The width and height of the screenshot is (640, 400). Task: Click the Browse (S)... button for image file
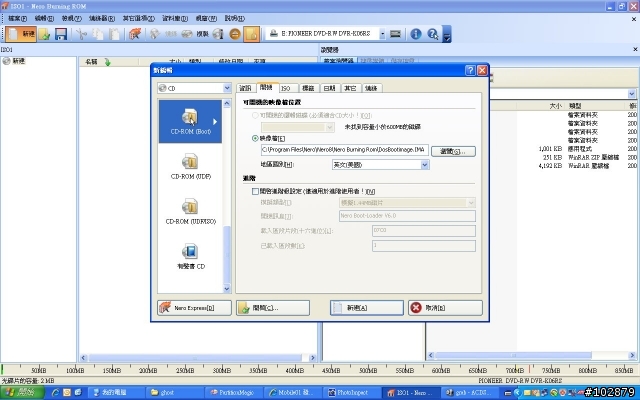coord(453,151)
